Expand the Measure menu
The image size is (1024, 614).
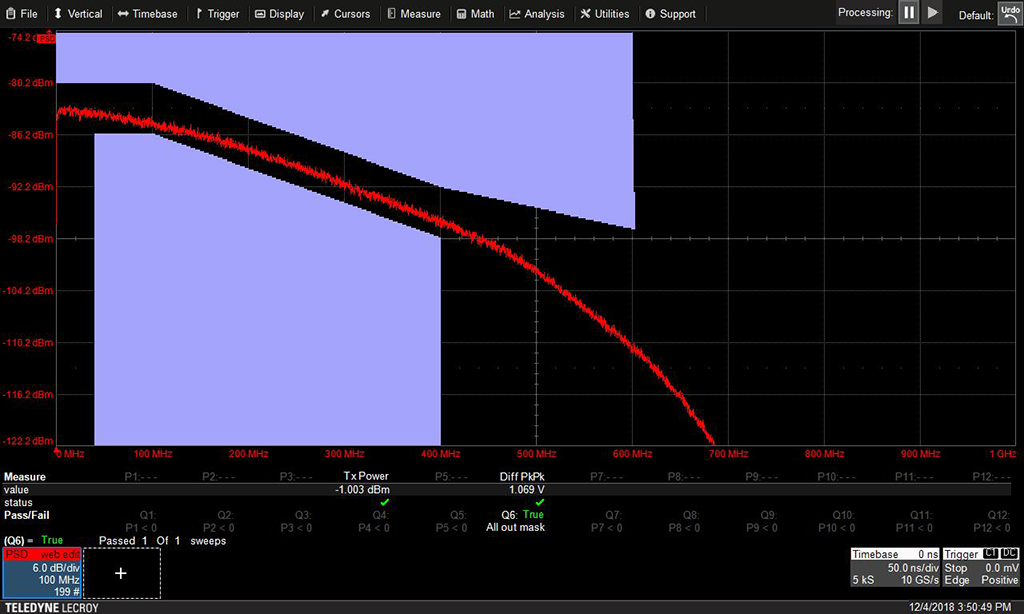[x=413, y=14]
